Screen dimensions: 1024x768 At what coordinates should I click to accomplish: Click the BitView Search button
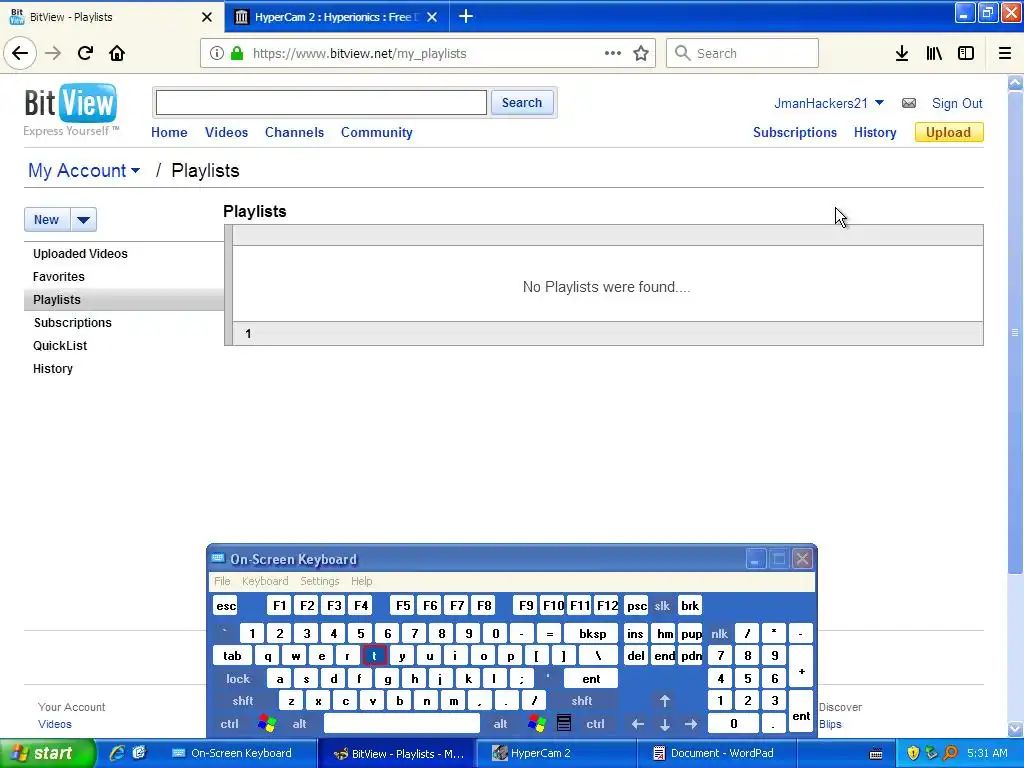522,103
